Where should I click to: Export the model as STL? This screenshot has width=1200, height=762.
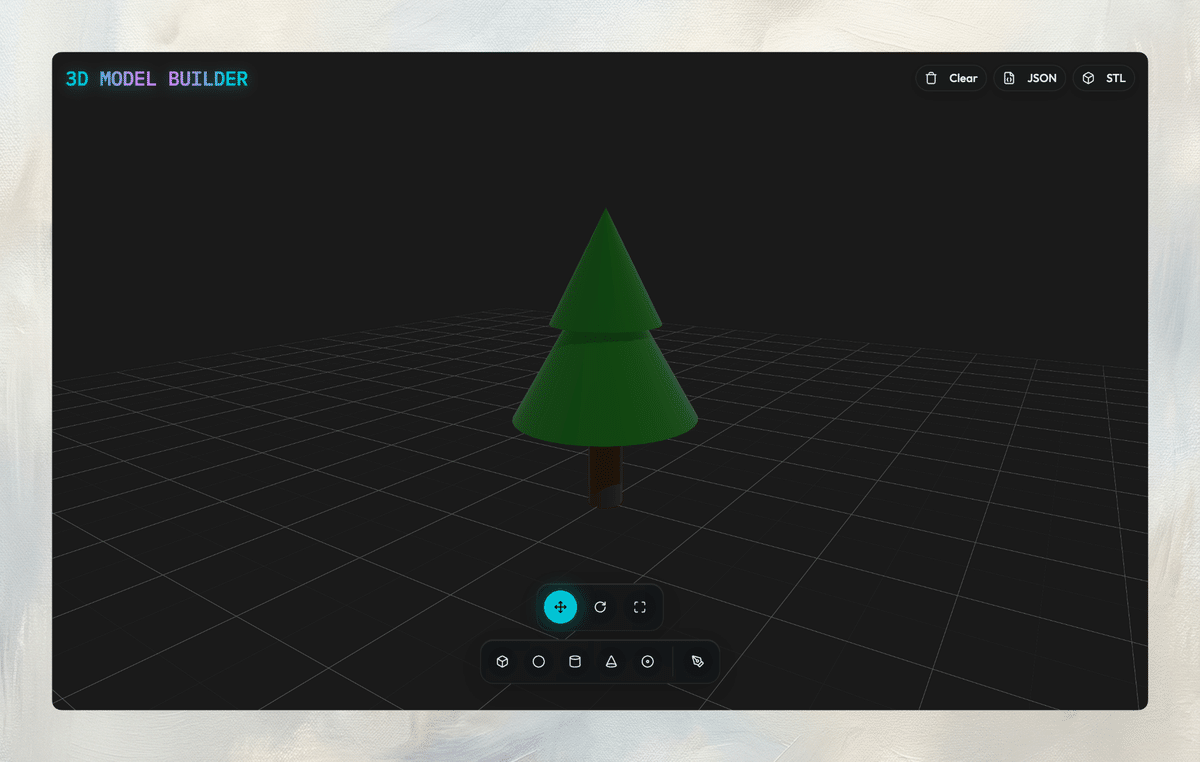[x=1103, y=77]
